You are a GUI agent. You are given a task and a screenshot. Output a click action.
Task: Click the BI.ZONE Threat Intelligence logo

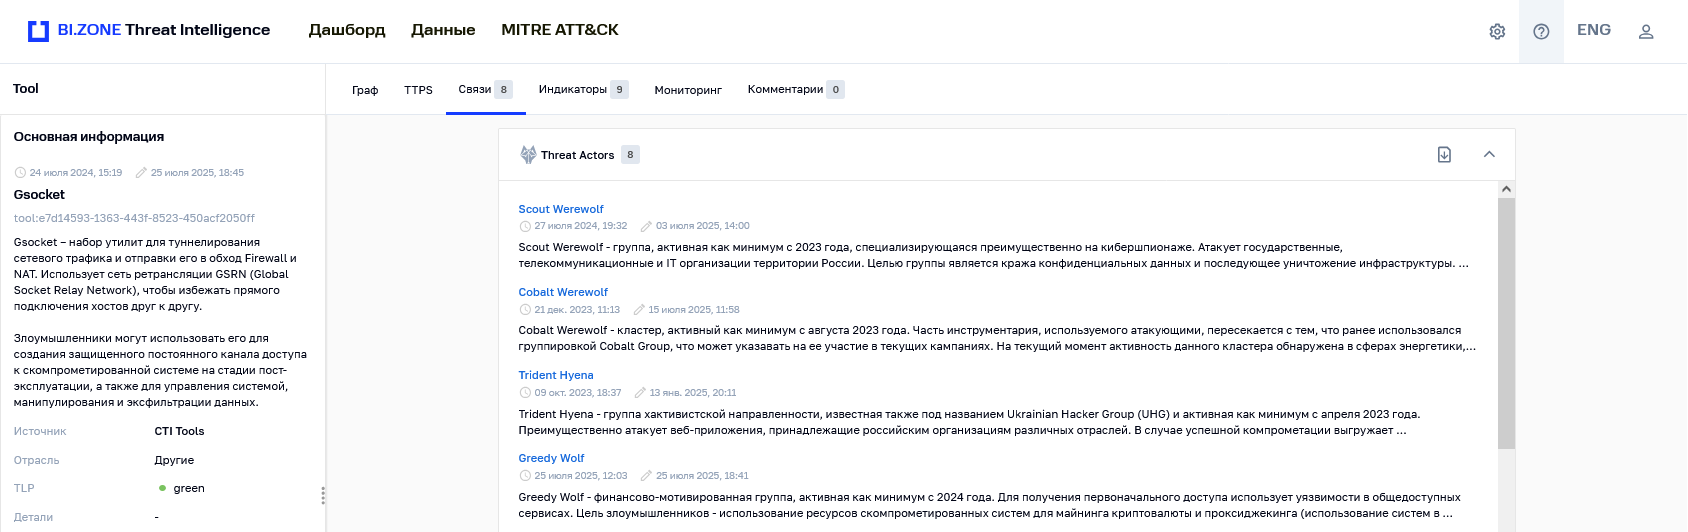click(x=149, y=30)
